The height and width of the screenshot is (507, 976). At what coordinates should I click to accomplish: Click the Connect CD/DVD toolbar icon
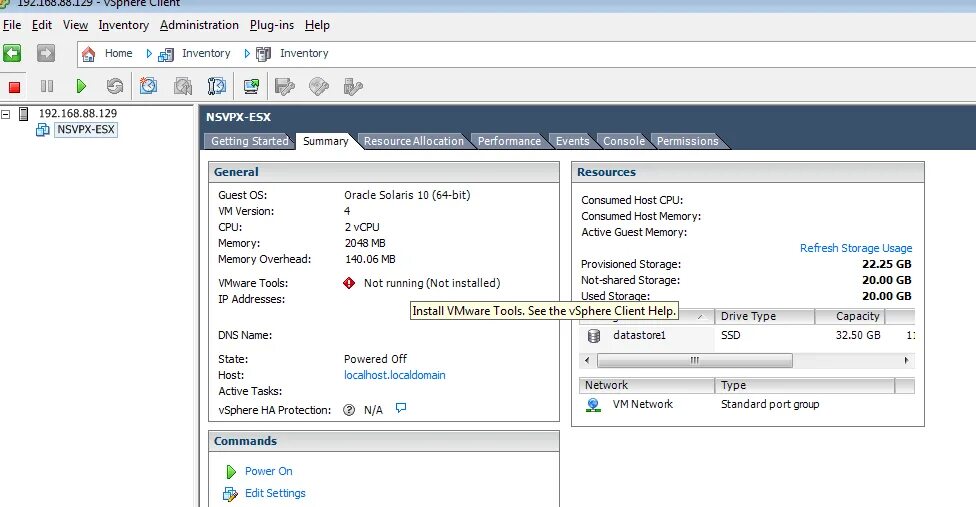pos(319,86)
